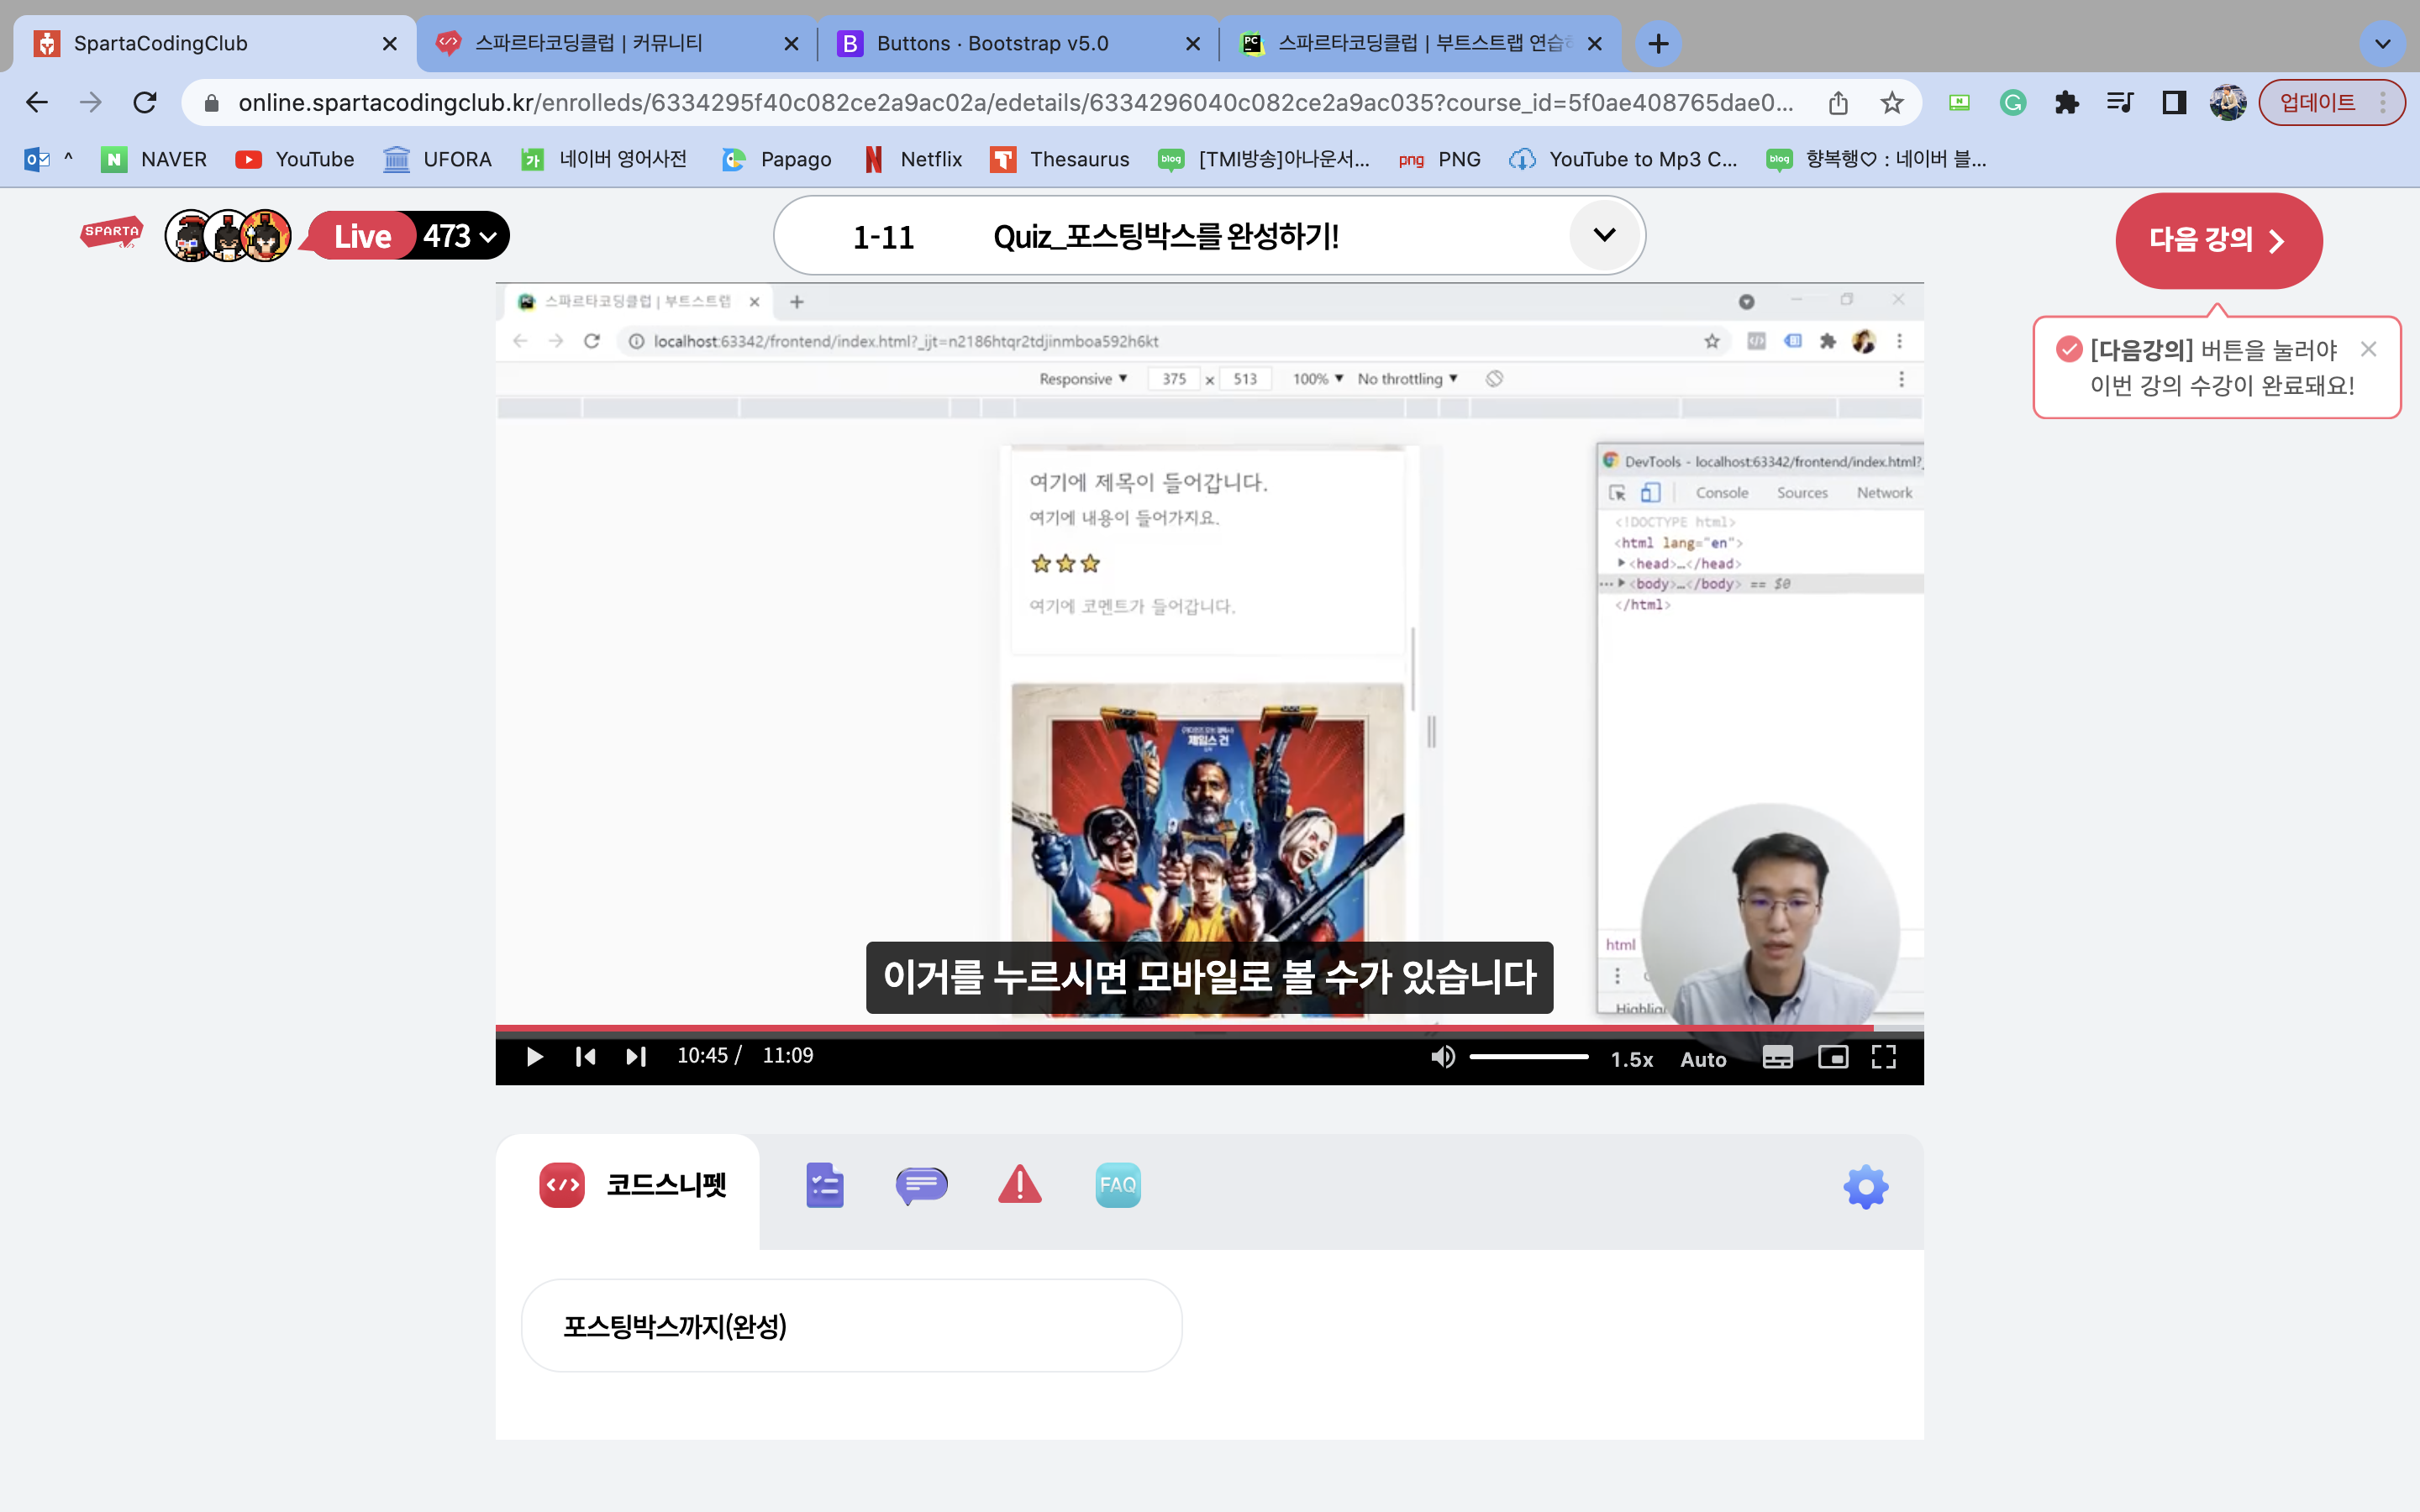
Task: Close the SpartaCodingClub browser tab
Action: pos(390,43)
